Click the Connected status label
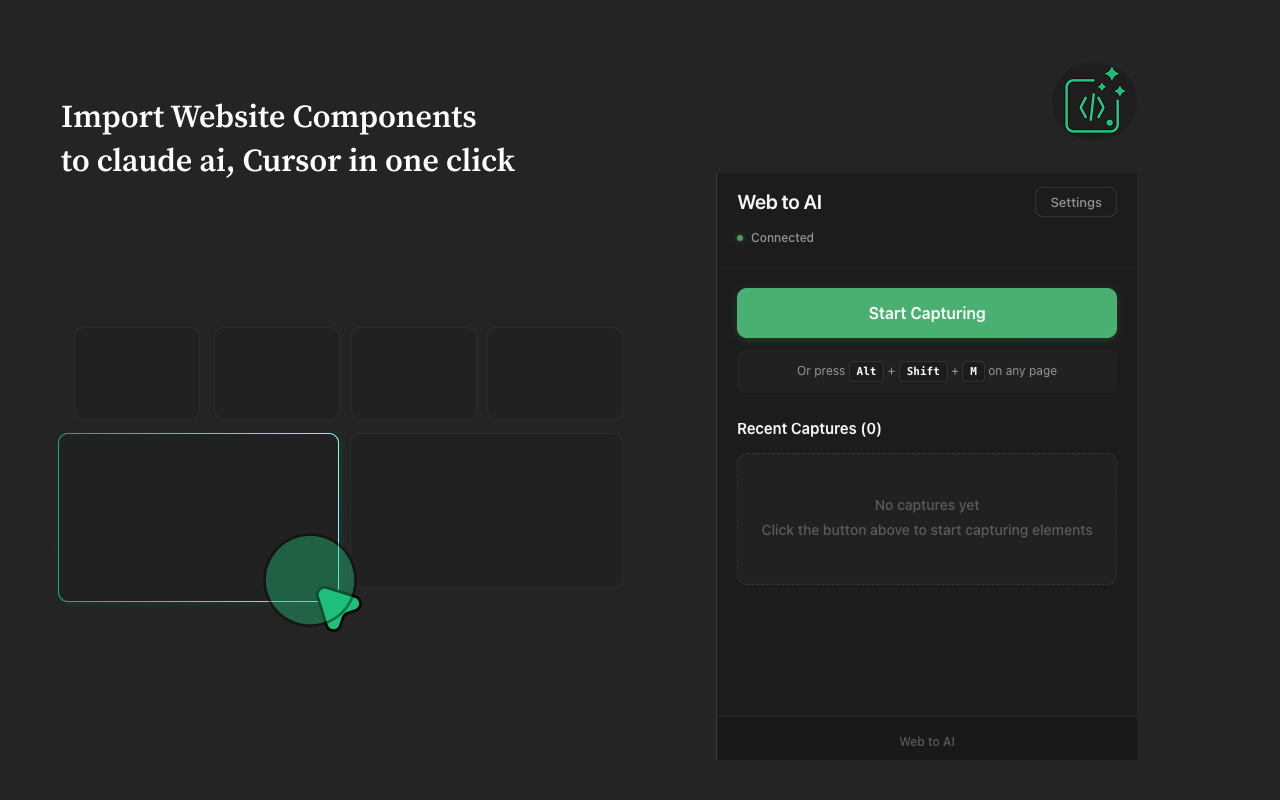Image resolution: width=1280 pixels, height=800 pixels. (782, 238)
